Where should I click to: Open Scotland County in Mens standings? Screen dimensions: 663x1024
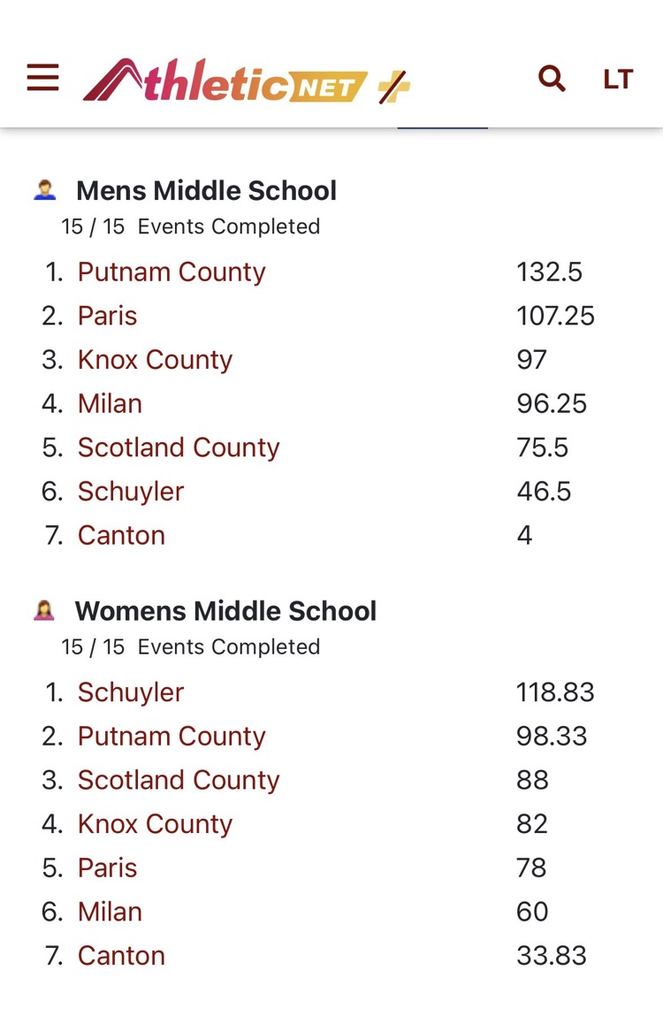coord(178,448)
